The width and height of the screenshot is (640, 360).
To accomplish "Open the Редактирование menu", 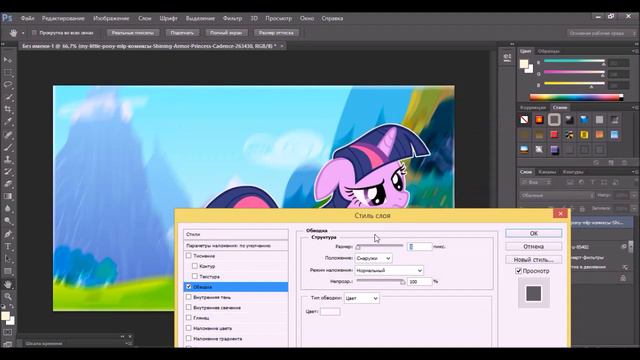I will (63, 18).
